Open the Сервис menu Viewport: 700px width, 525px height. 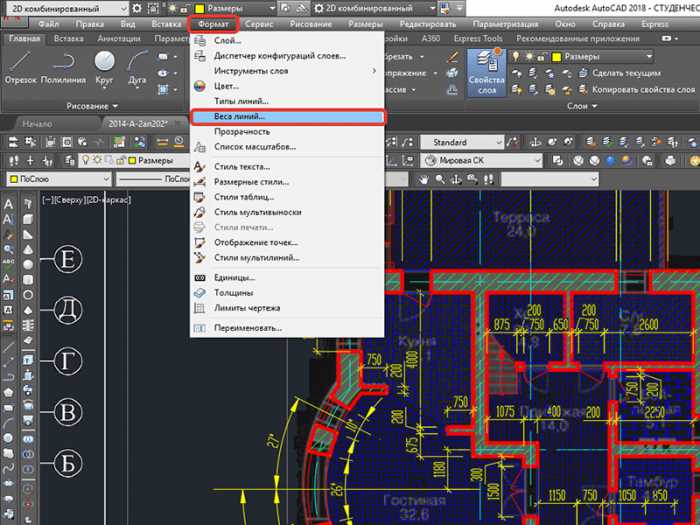click(260, 23)
